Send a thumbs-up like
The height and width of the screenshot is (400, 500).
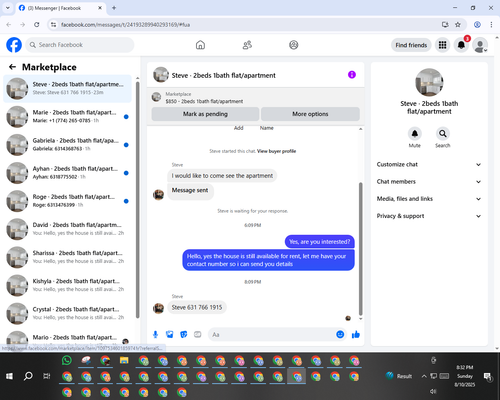356,334
